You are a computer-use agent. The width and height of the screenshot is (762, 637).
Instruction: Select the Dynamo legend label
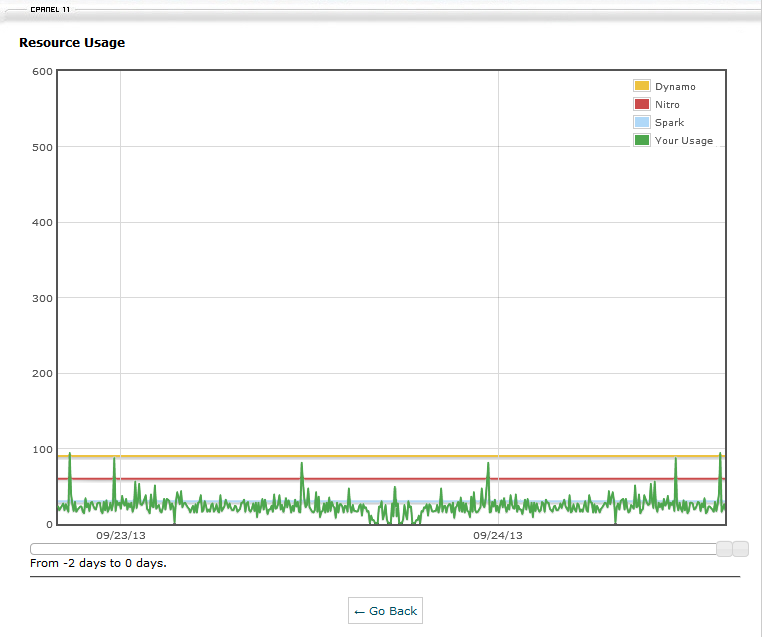tap(675, 87)
